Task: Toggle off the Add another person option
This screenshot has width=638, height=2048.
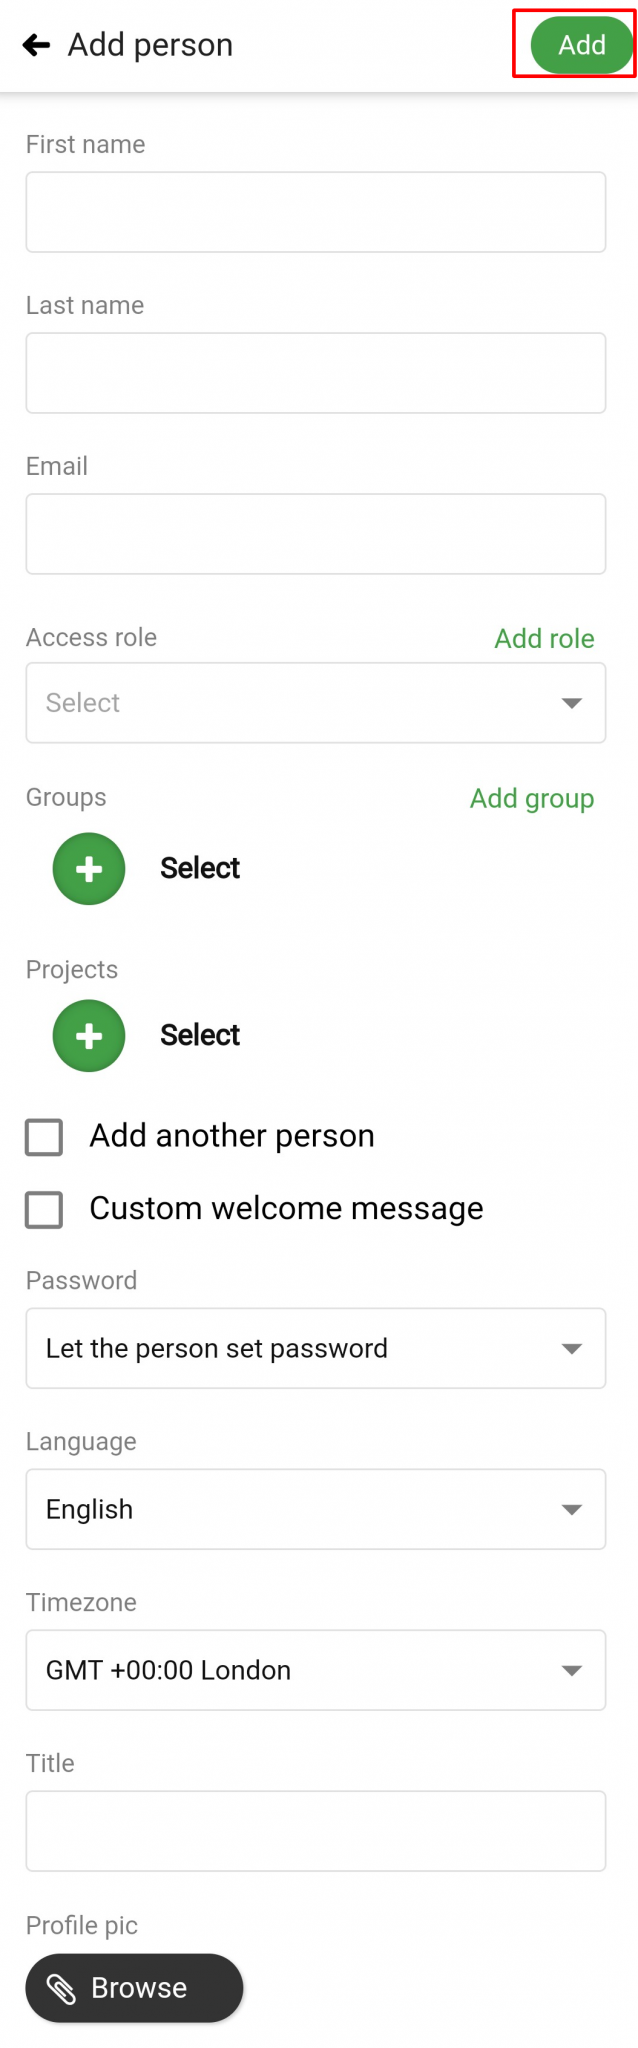Action: [43, 1136]
